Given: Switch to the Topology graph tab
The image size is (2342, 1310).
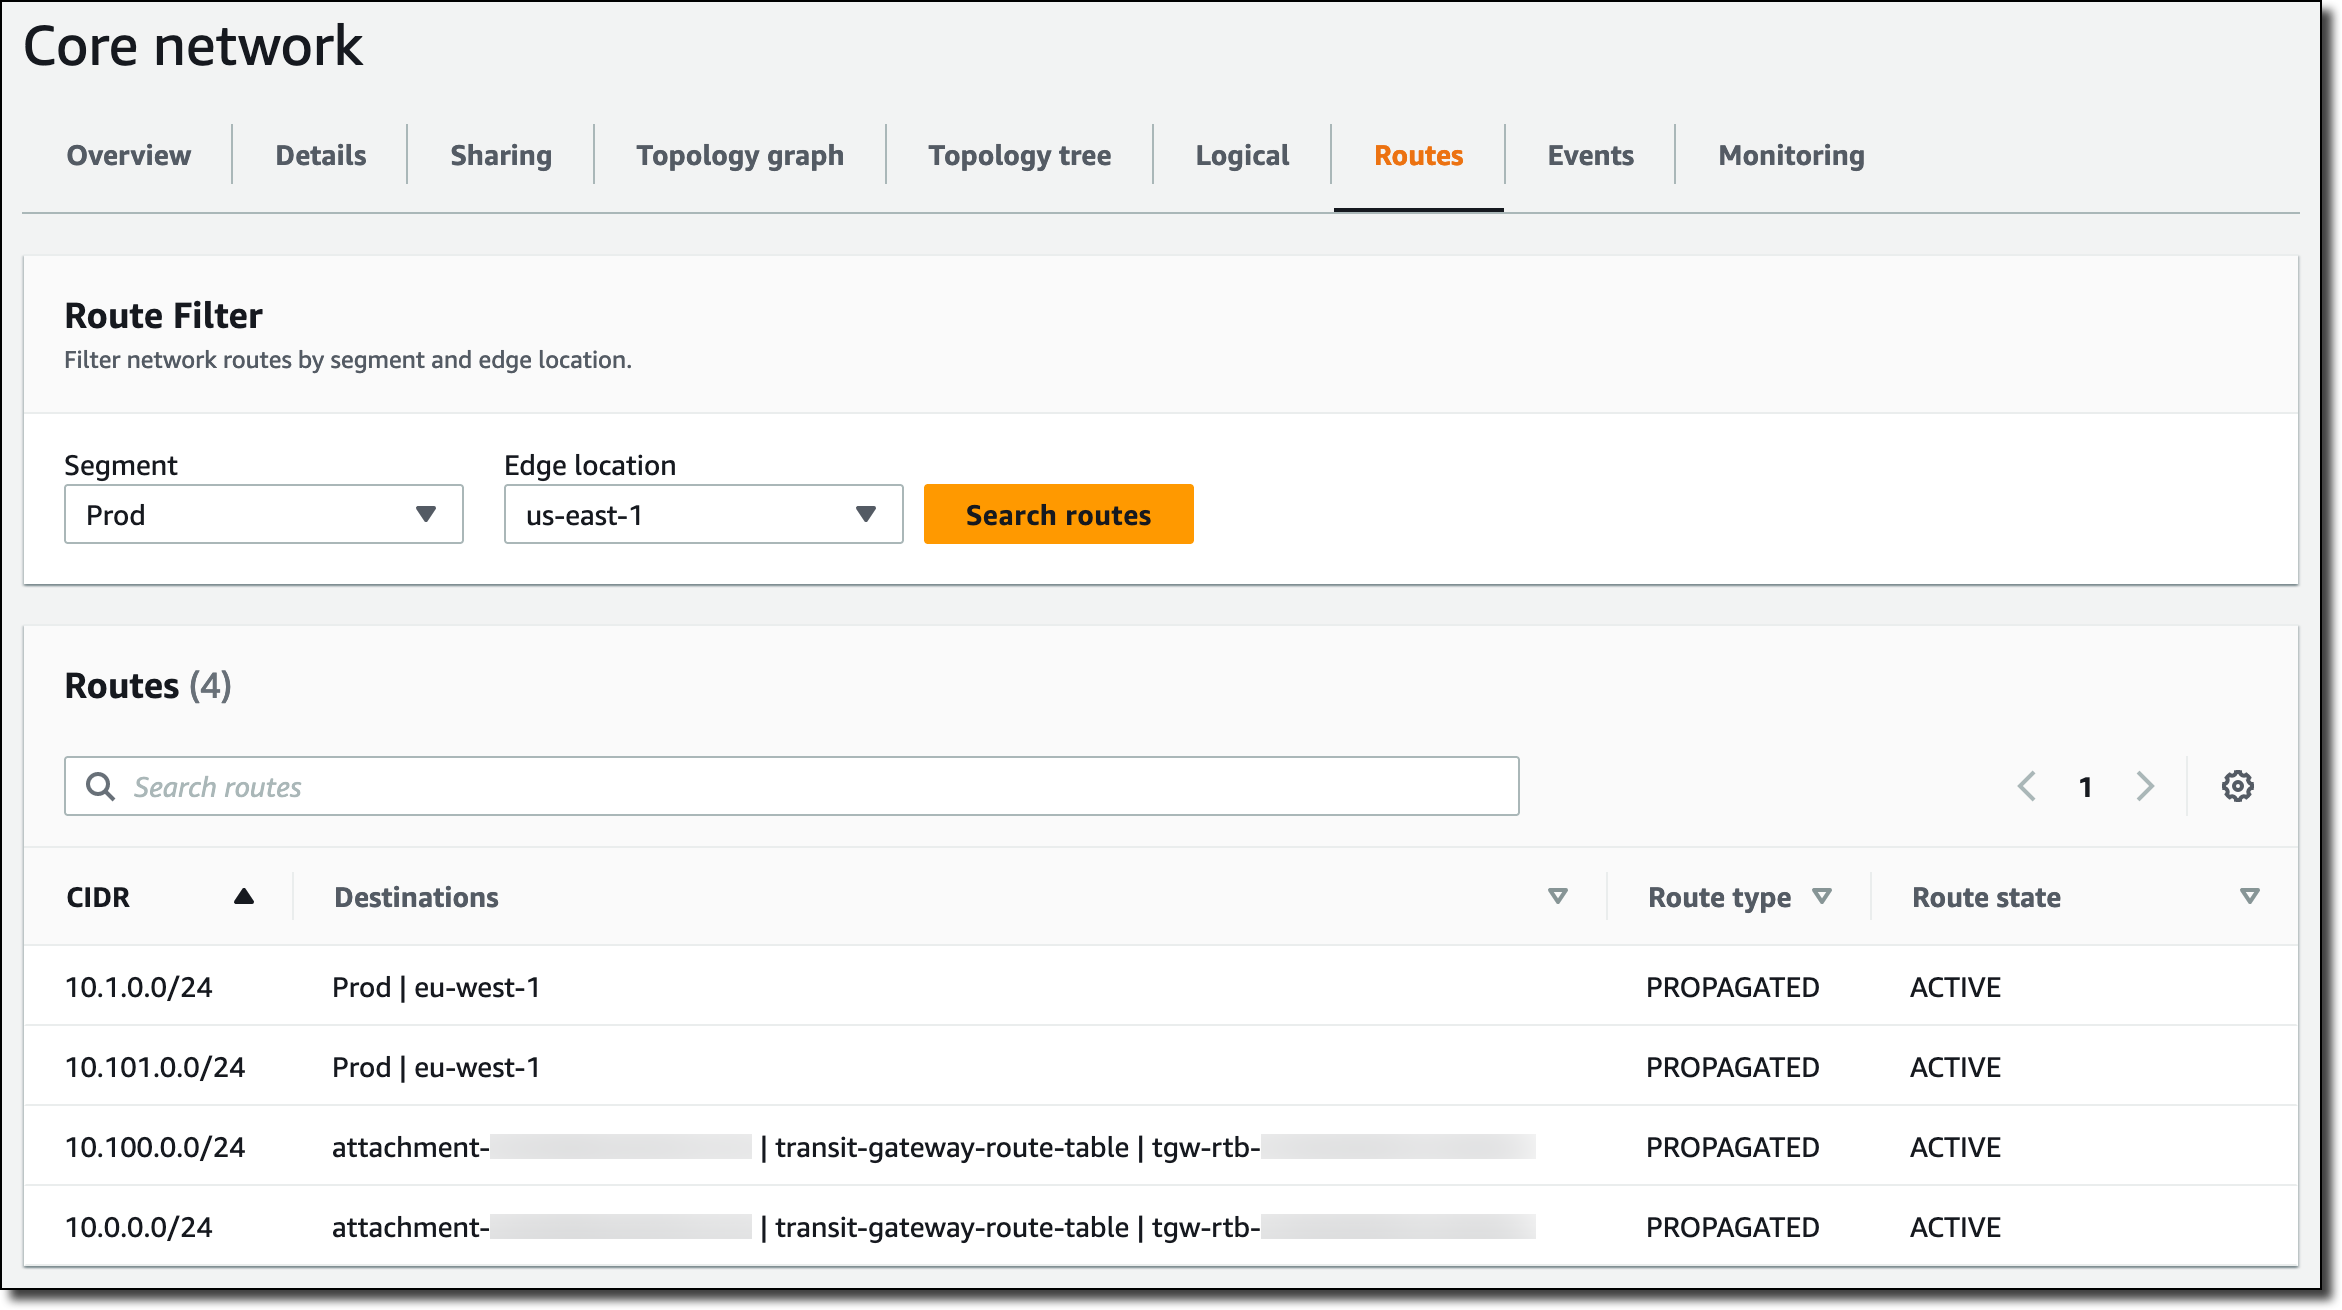Looking at the screenshot, I should [740, 155].
